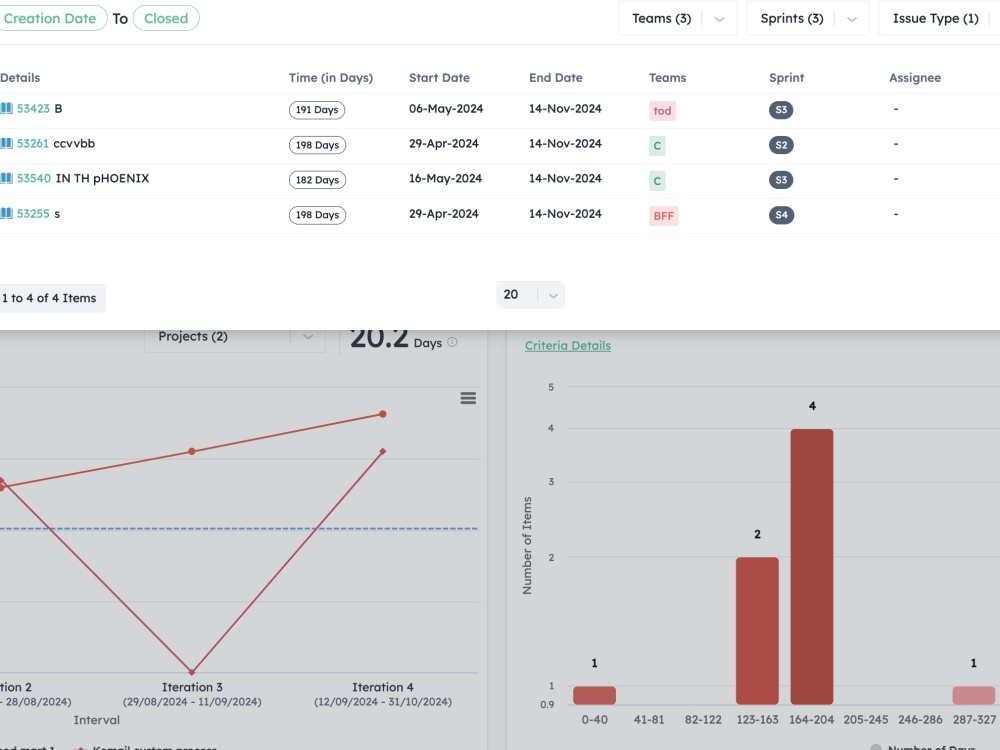Click the S3 sprint badge for 53540
The height and width of the screenshot is (750, 1000).
781,180
